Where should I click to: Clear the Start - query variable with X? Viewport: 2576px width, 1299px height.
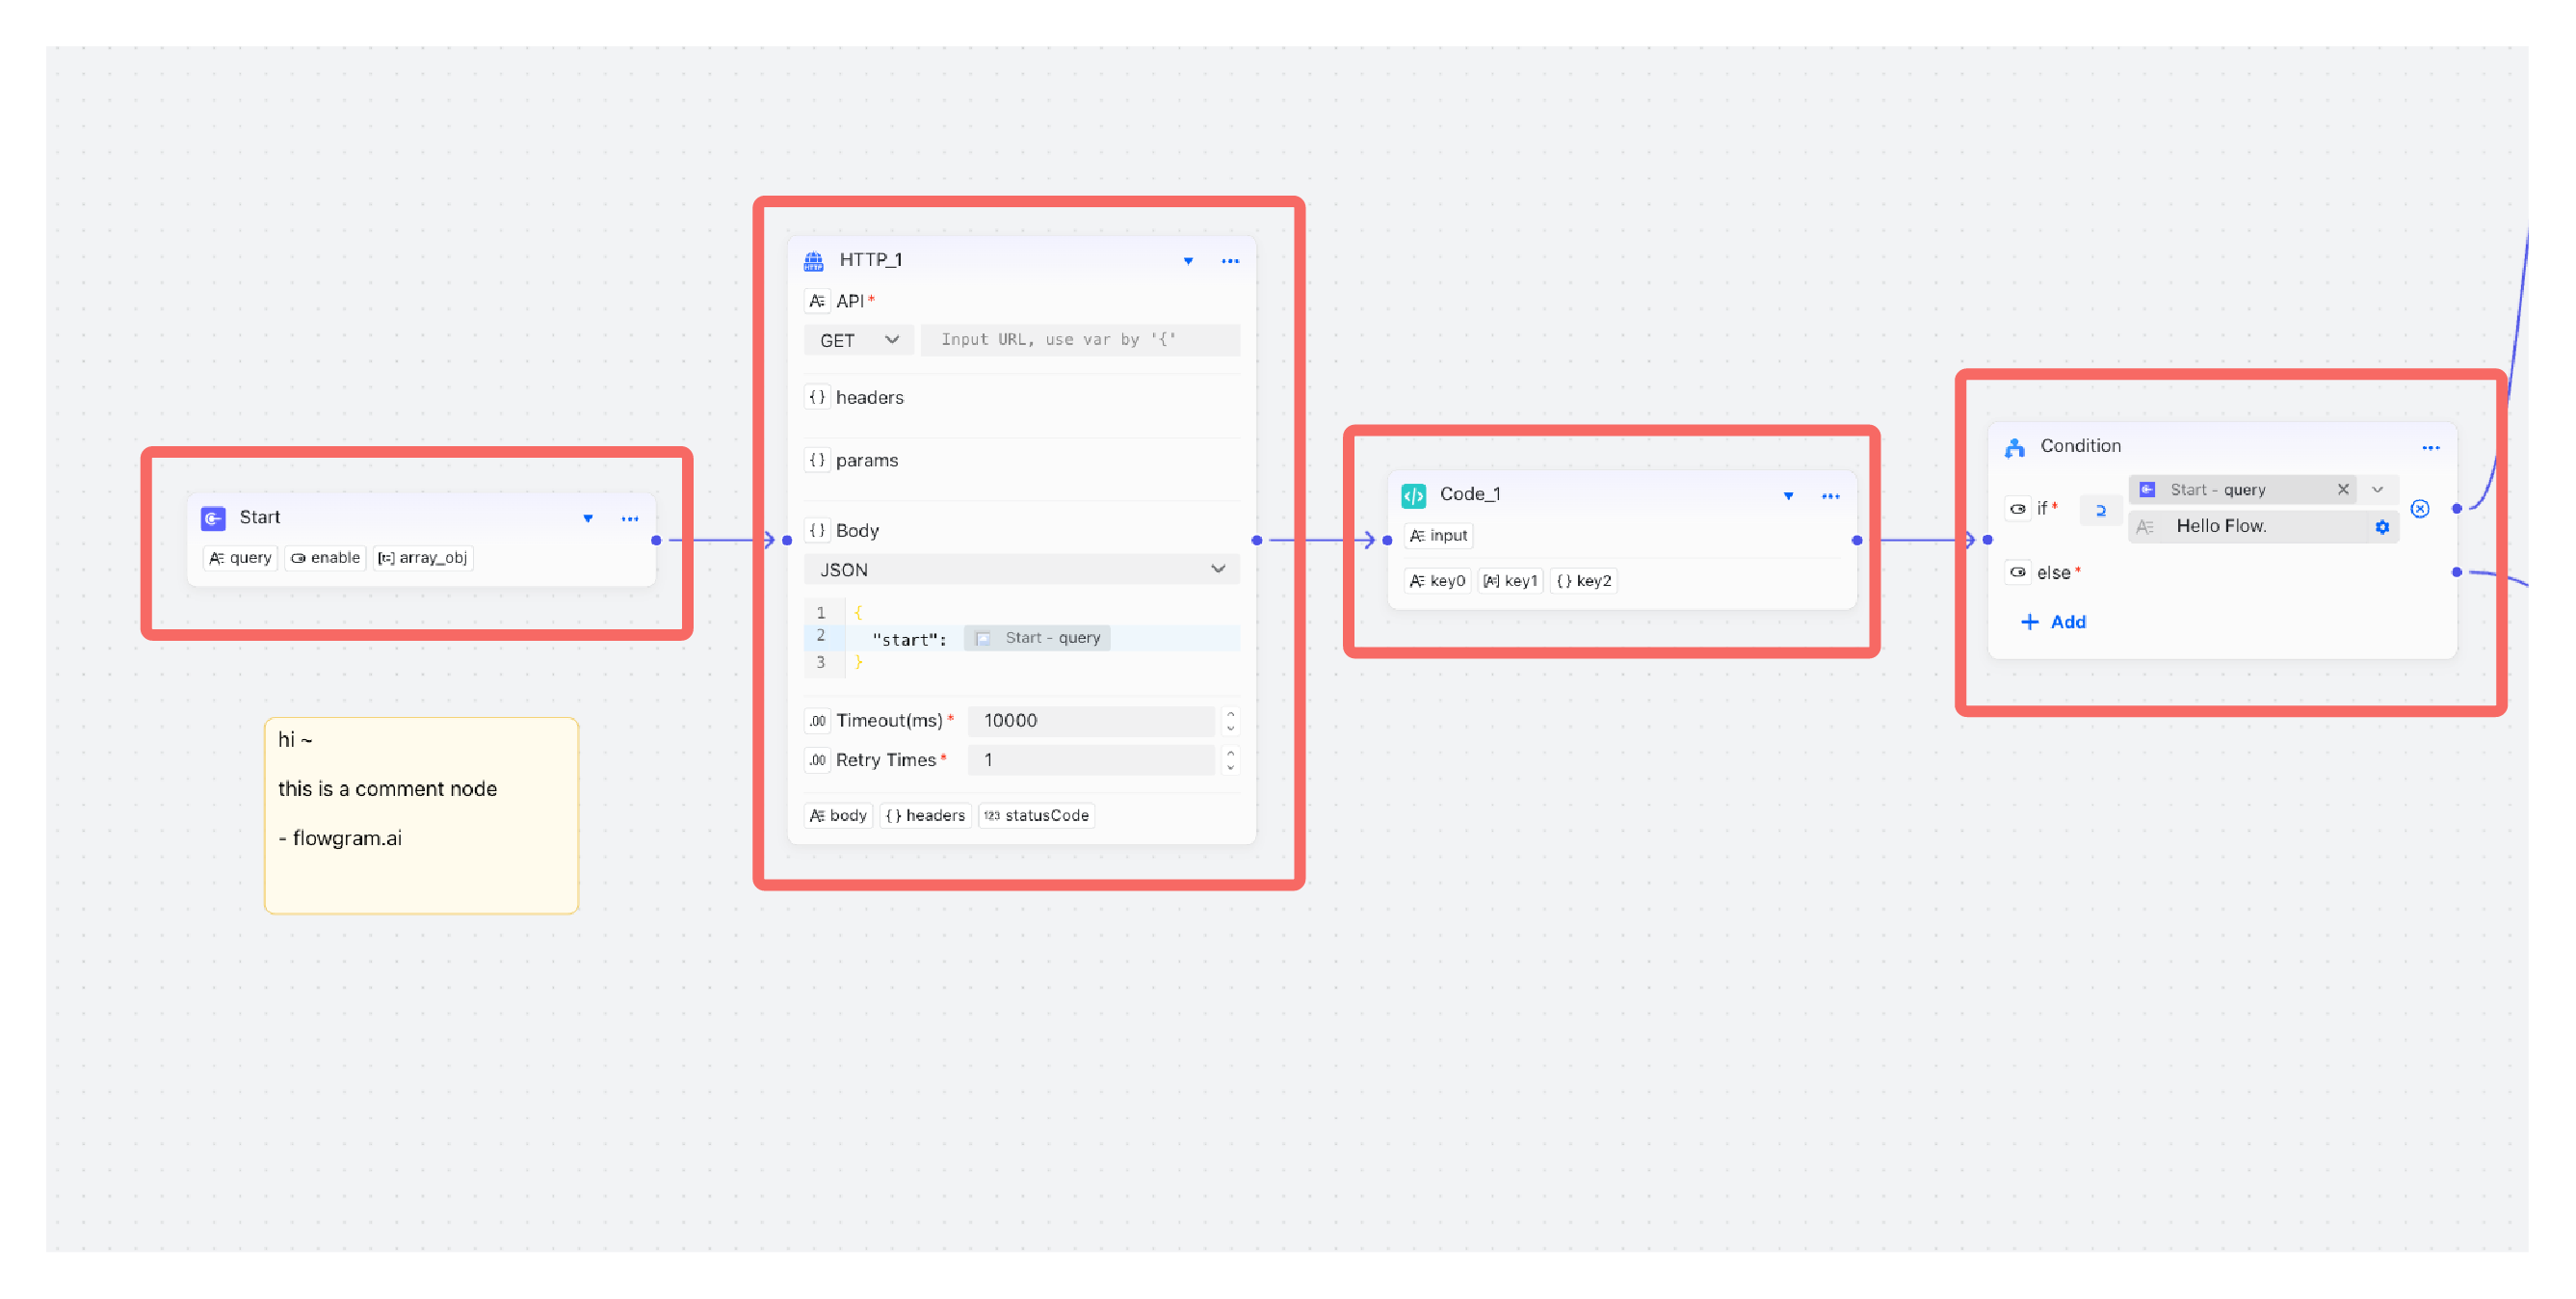tap(2342, 489)
